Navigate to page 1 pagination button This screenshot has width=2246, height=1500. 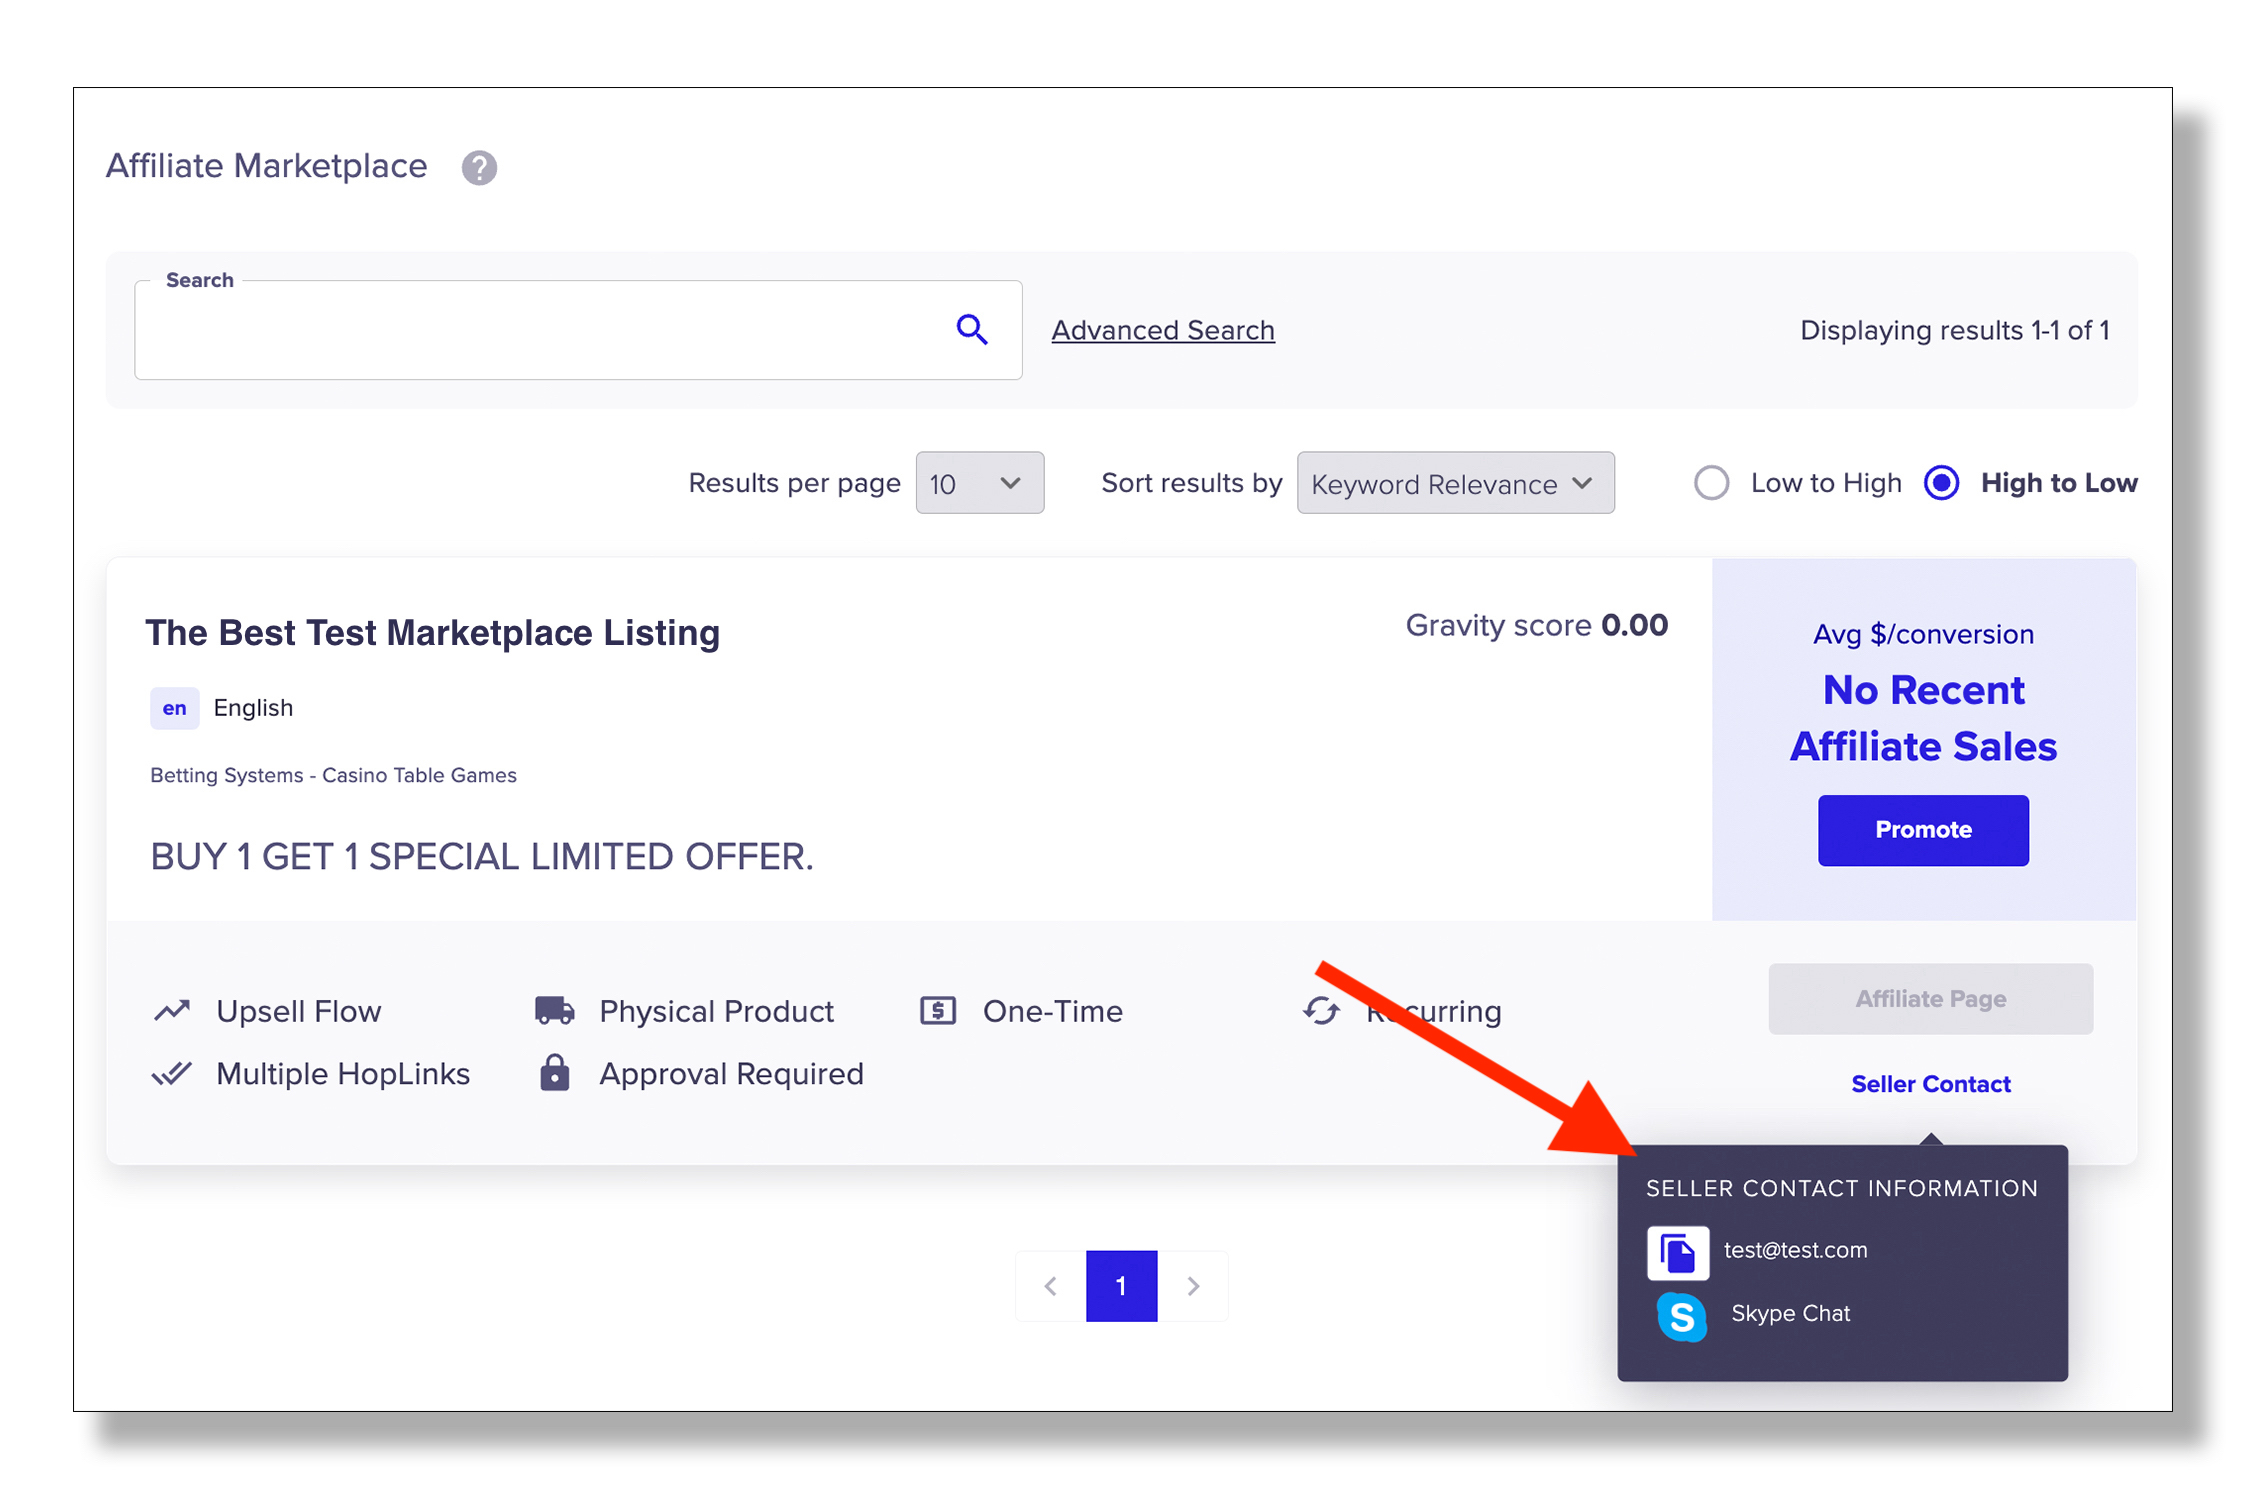coord(1118,1286)
